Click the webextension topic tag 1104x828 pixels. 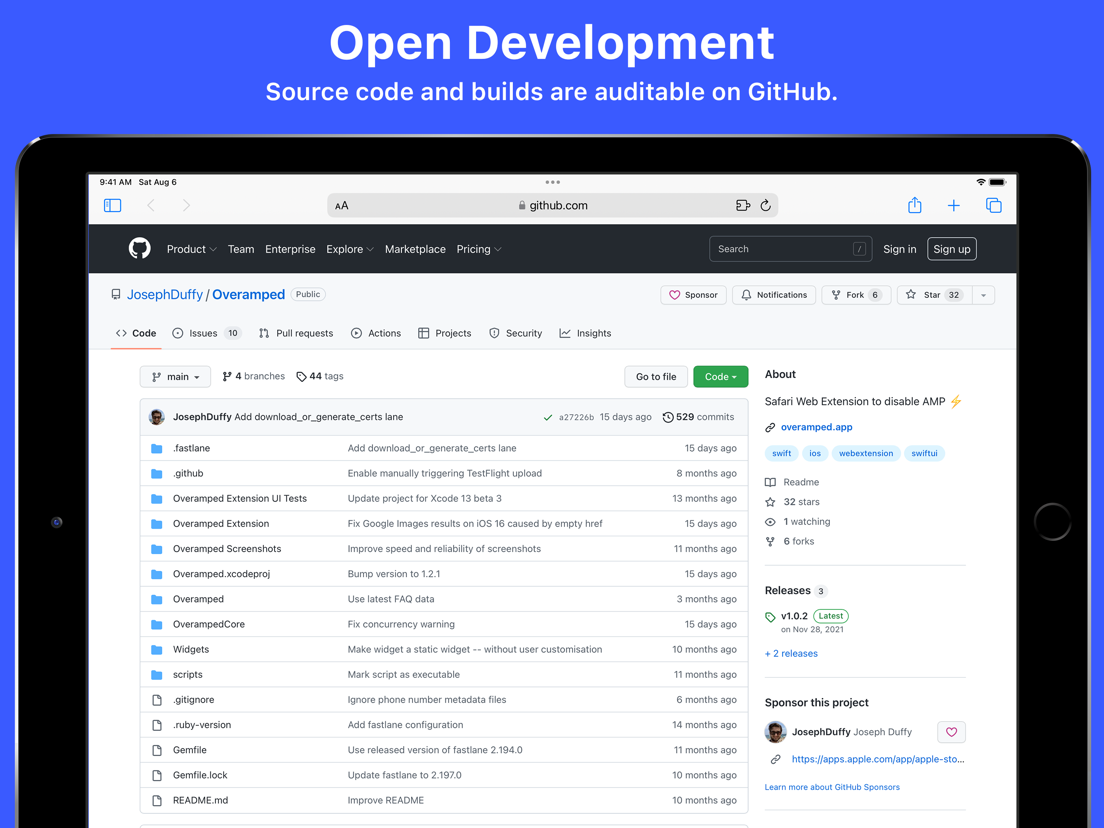(866, 453)
